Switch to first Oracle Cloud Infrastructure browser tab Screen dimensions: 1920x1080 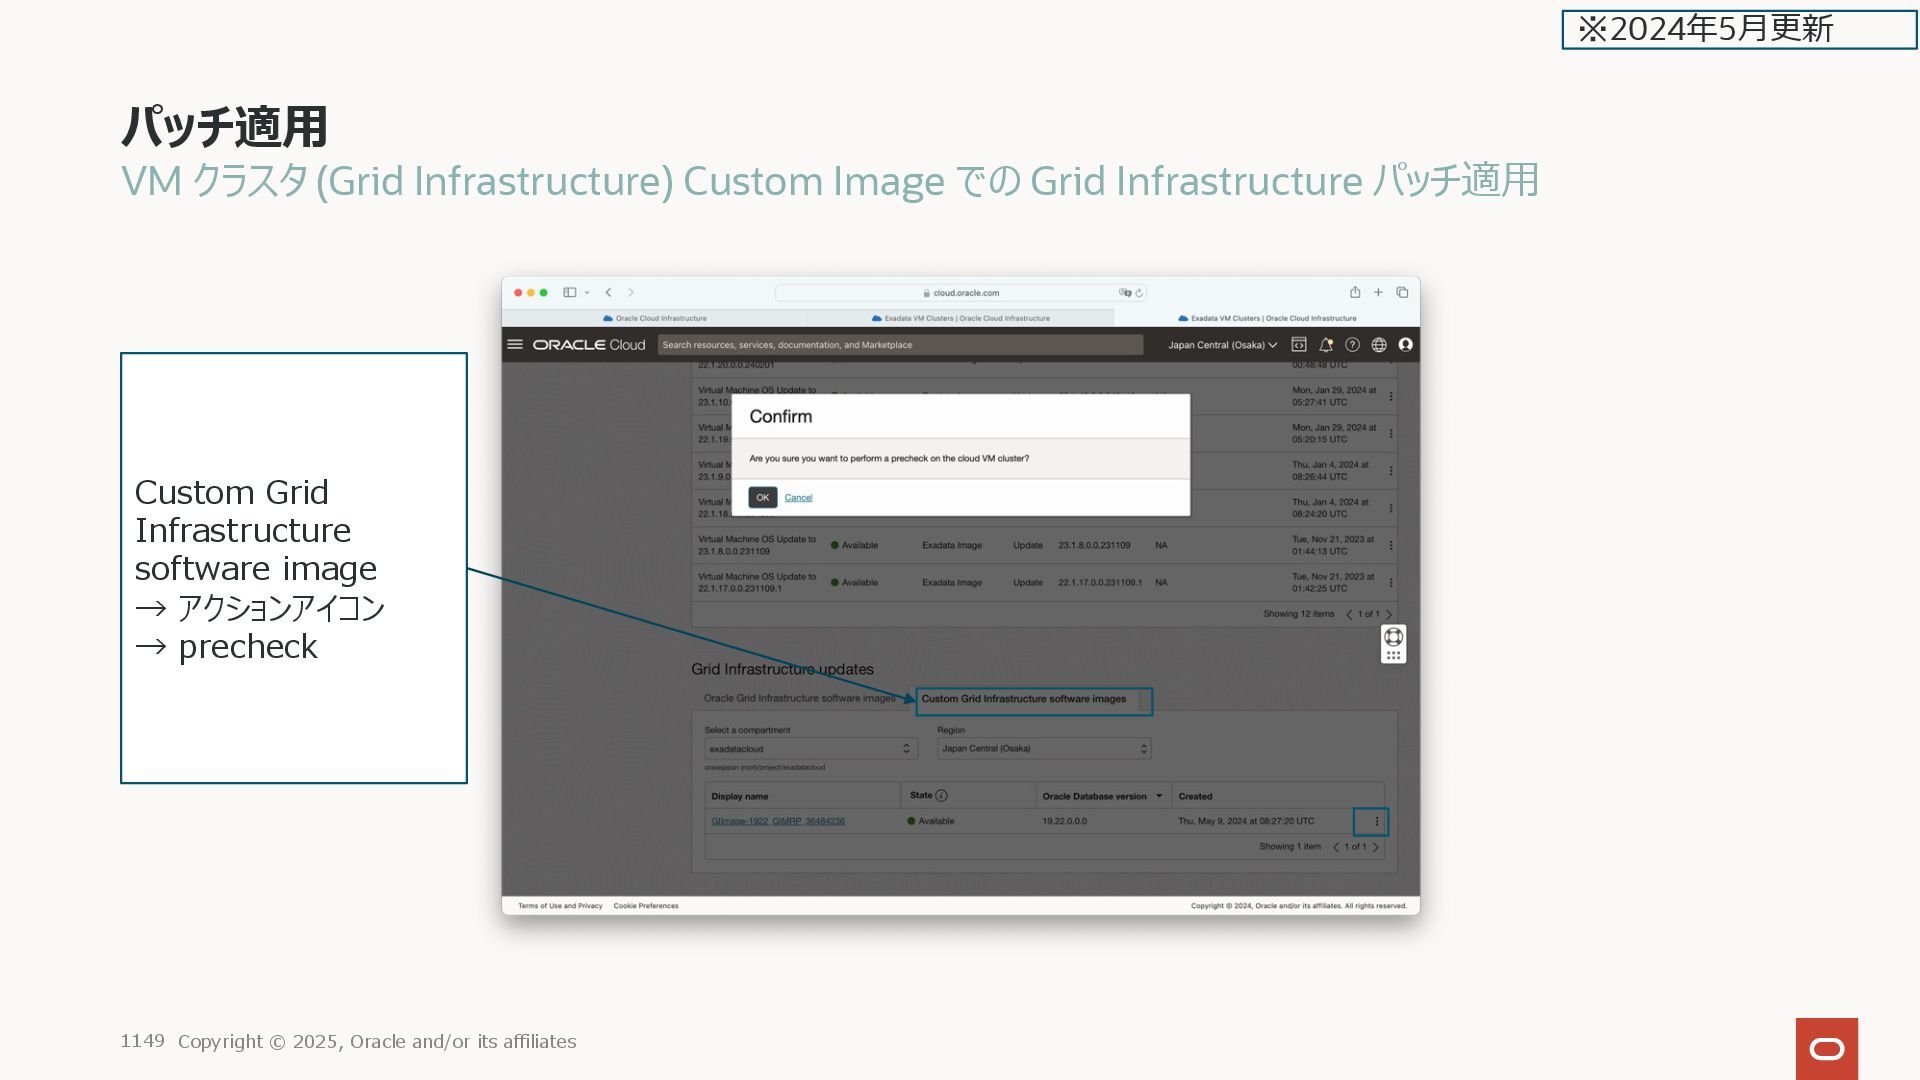pos(656,318)
